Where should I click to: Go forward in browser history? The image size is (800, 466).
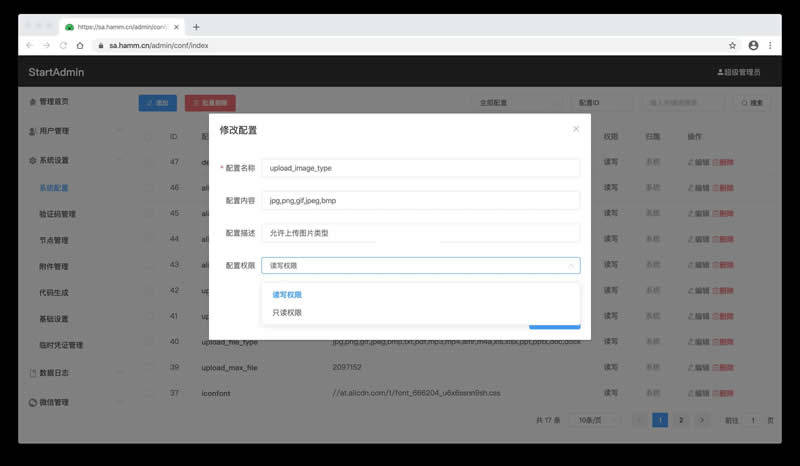click(46, 45)
